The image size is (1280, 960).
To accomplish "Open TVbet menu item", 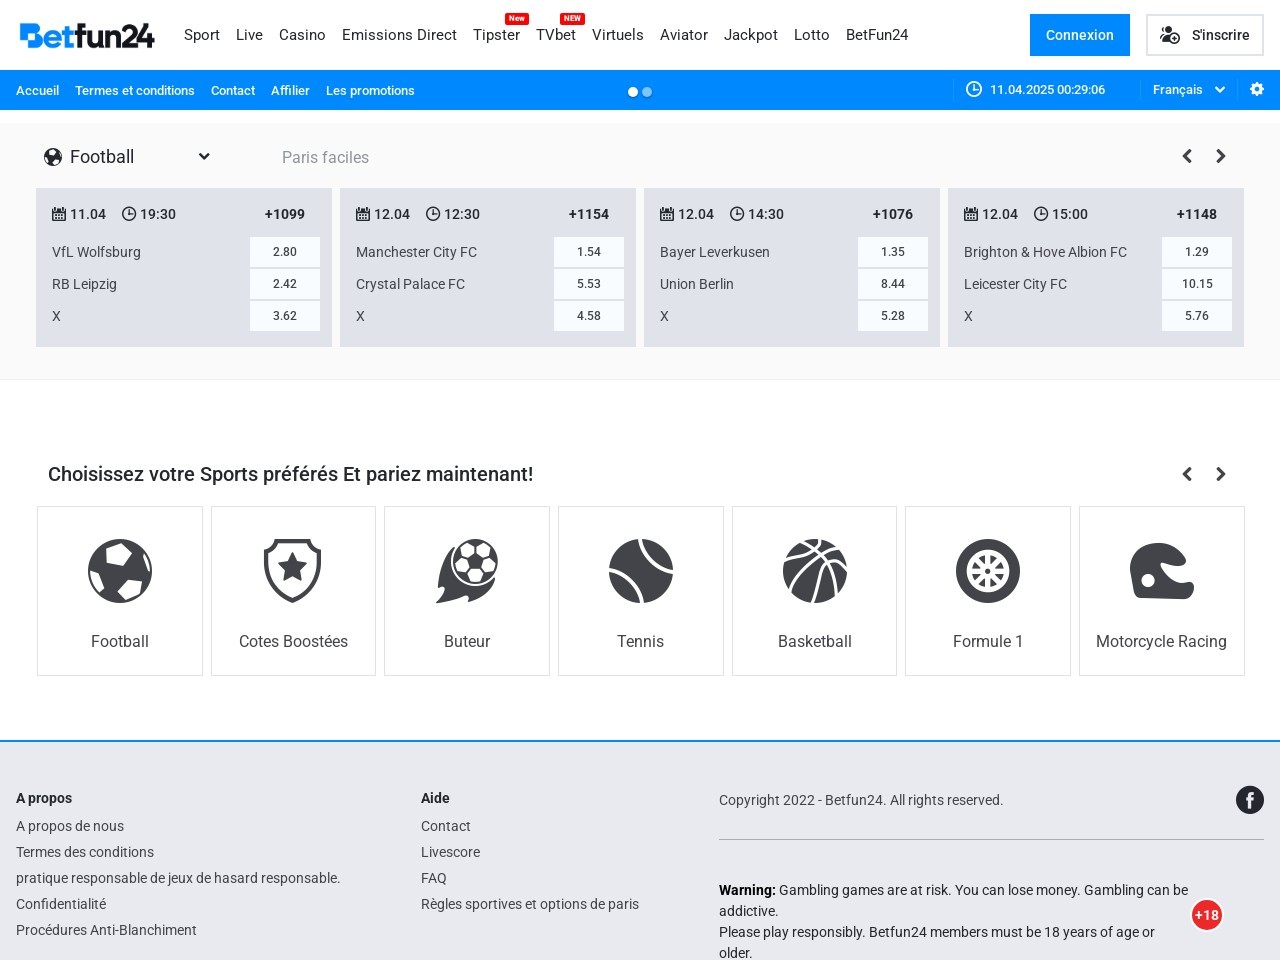I will point(556,35).
